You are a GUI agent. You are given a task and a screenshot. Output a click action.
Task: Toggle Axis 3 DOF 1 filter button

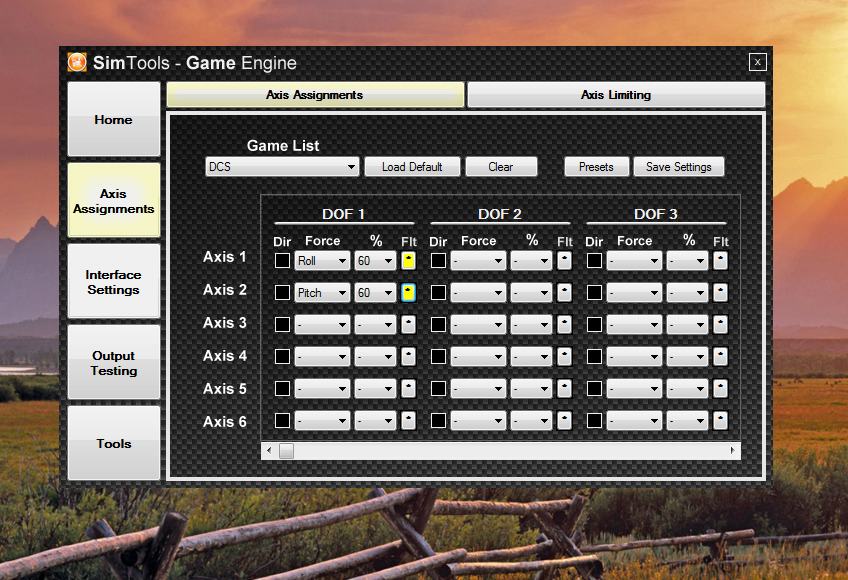408,325
